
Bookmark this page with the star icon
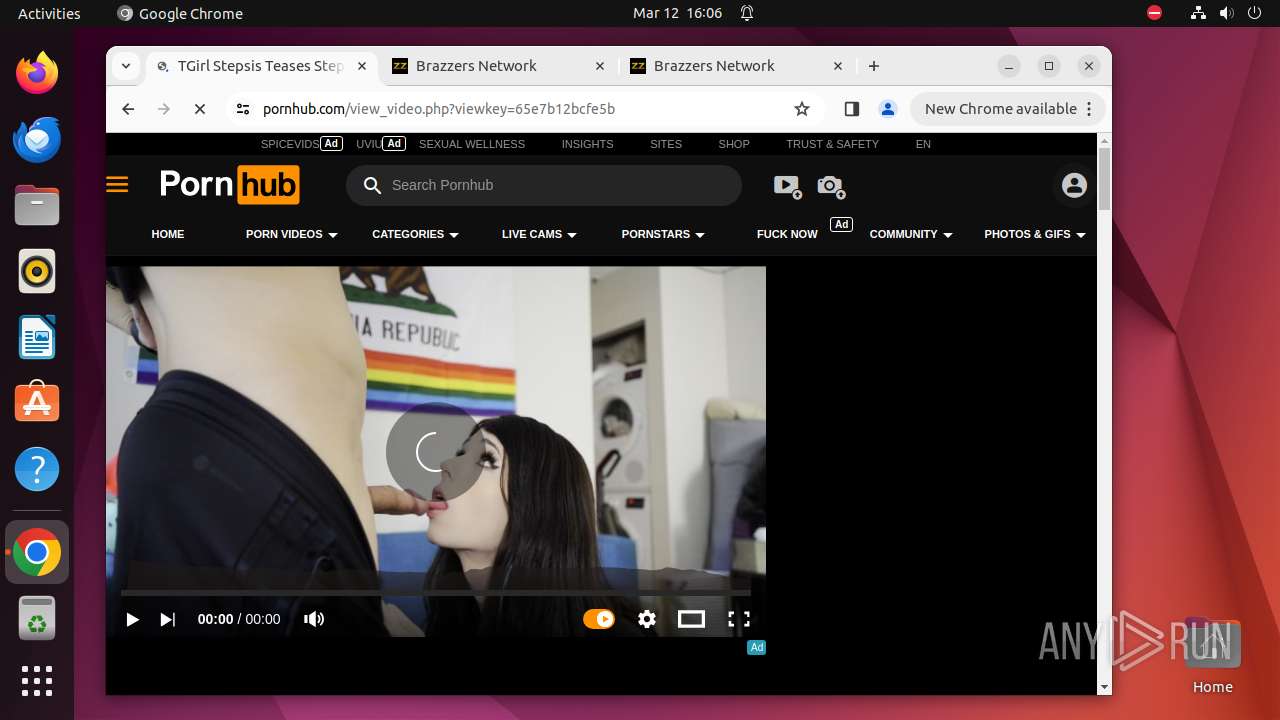801,109
